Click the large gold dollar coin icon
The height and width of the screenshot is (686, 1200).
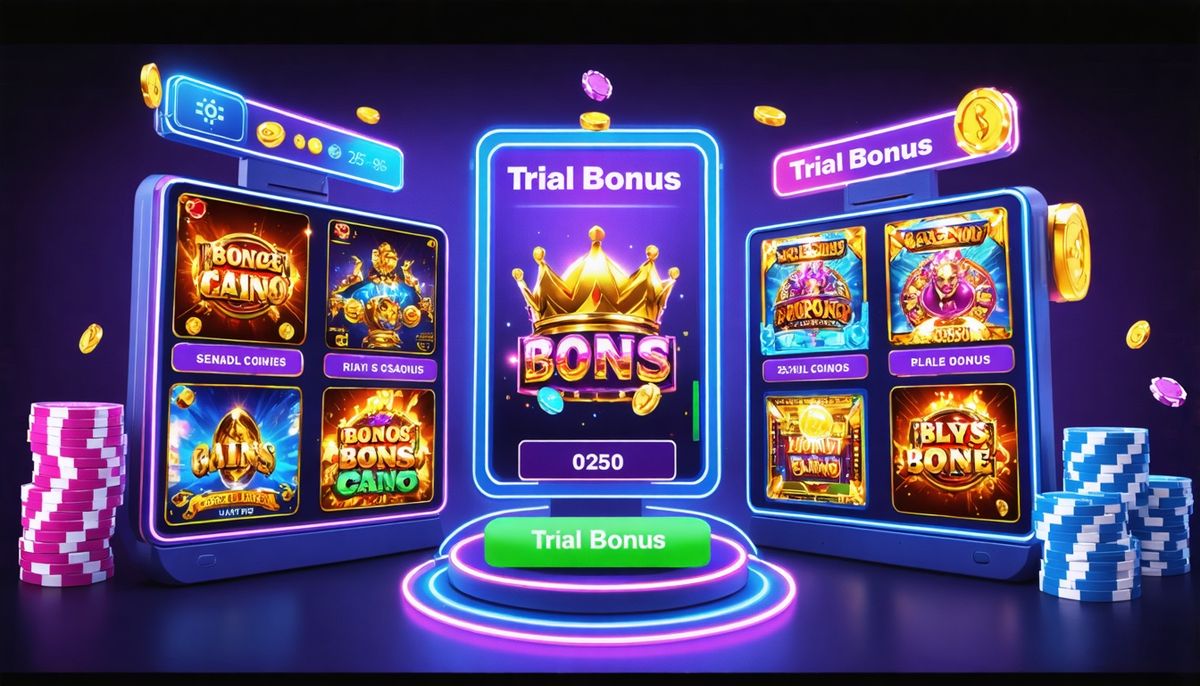click(984, 120)
